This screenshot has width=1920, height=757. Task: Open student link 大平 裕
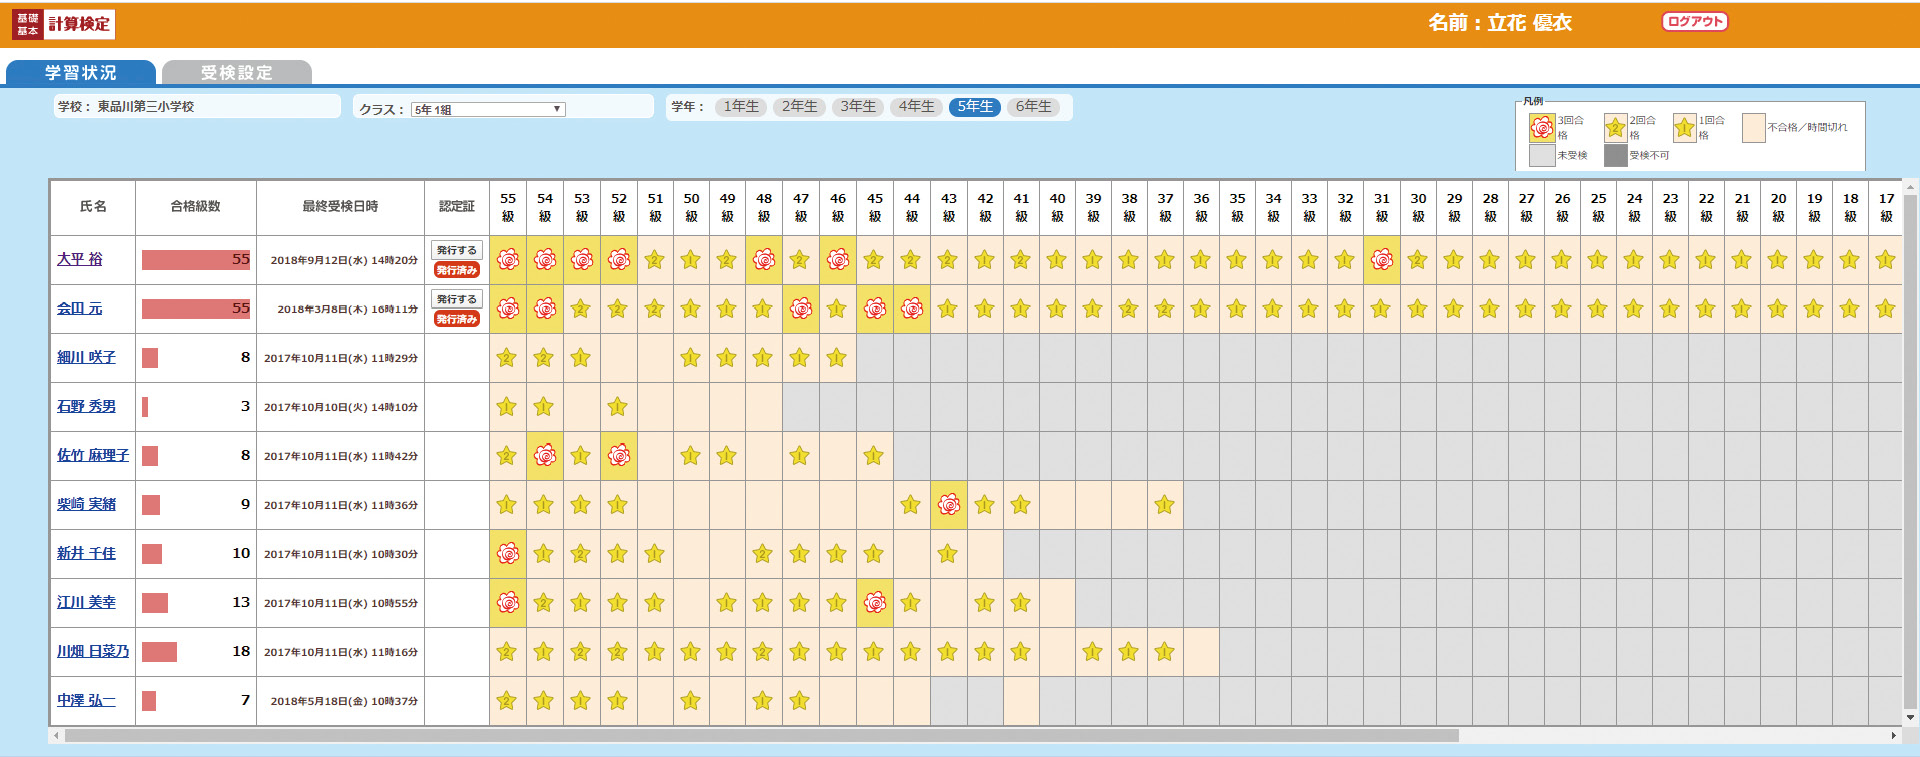pos(80,259)
